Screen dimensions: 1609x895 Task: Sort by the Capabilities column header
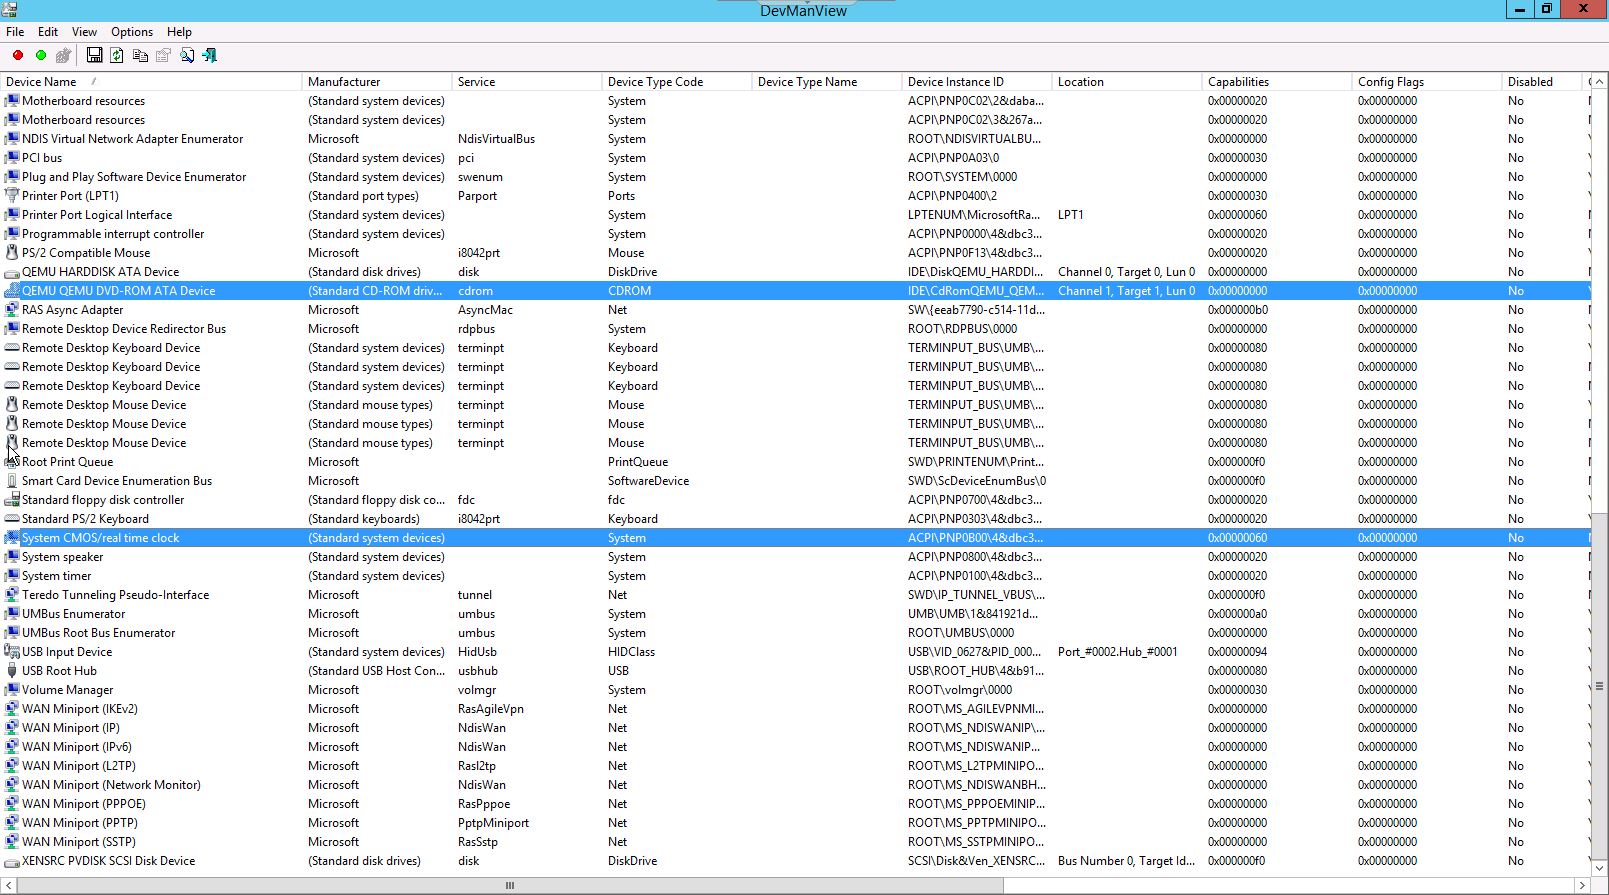pos(1276,82)
